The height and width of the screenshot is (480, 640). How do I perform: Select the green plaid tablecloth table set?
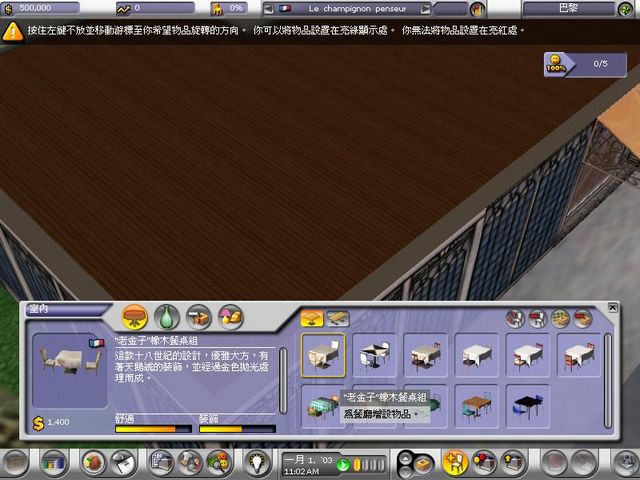tap(321, 406)
